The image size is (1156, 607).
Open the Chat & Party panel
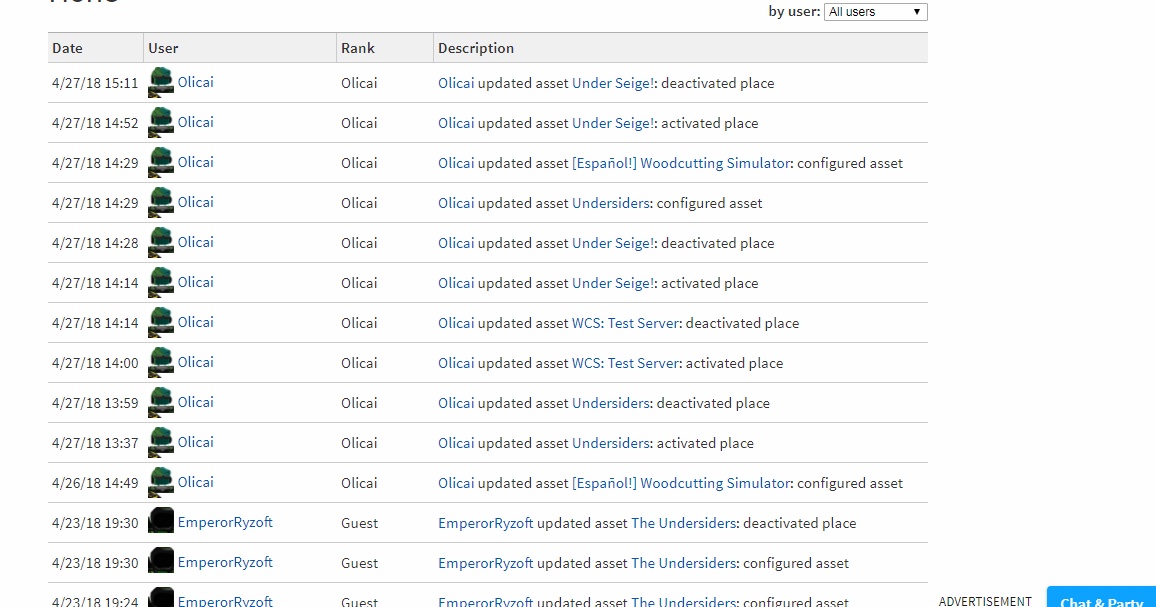(1101, 597)
